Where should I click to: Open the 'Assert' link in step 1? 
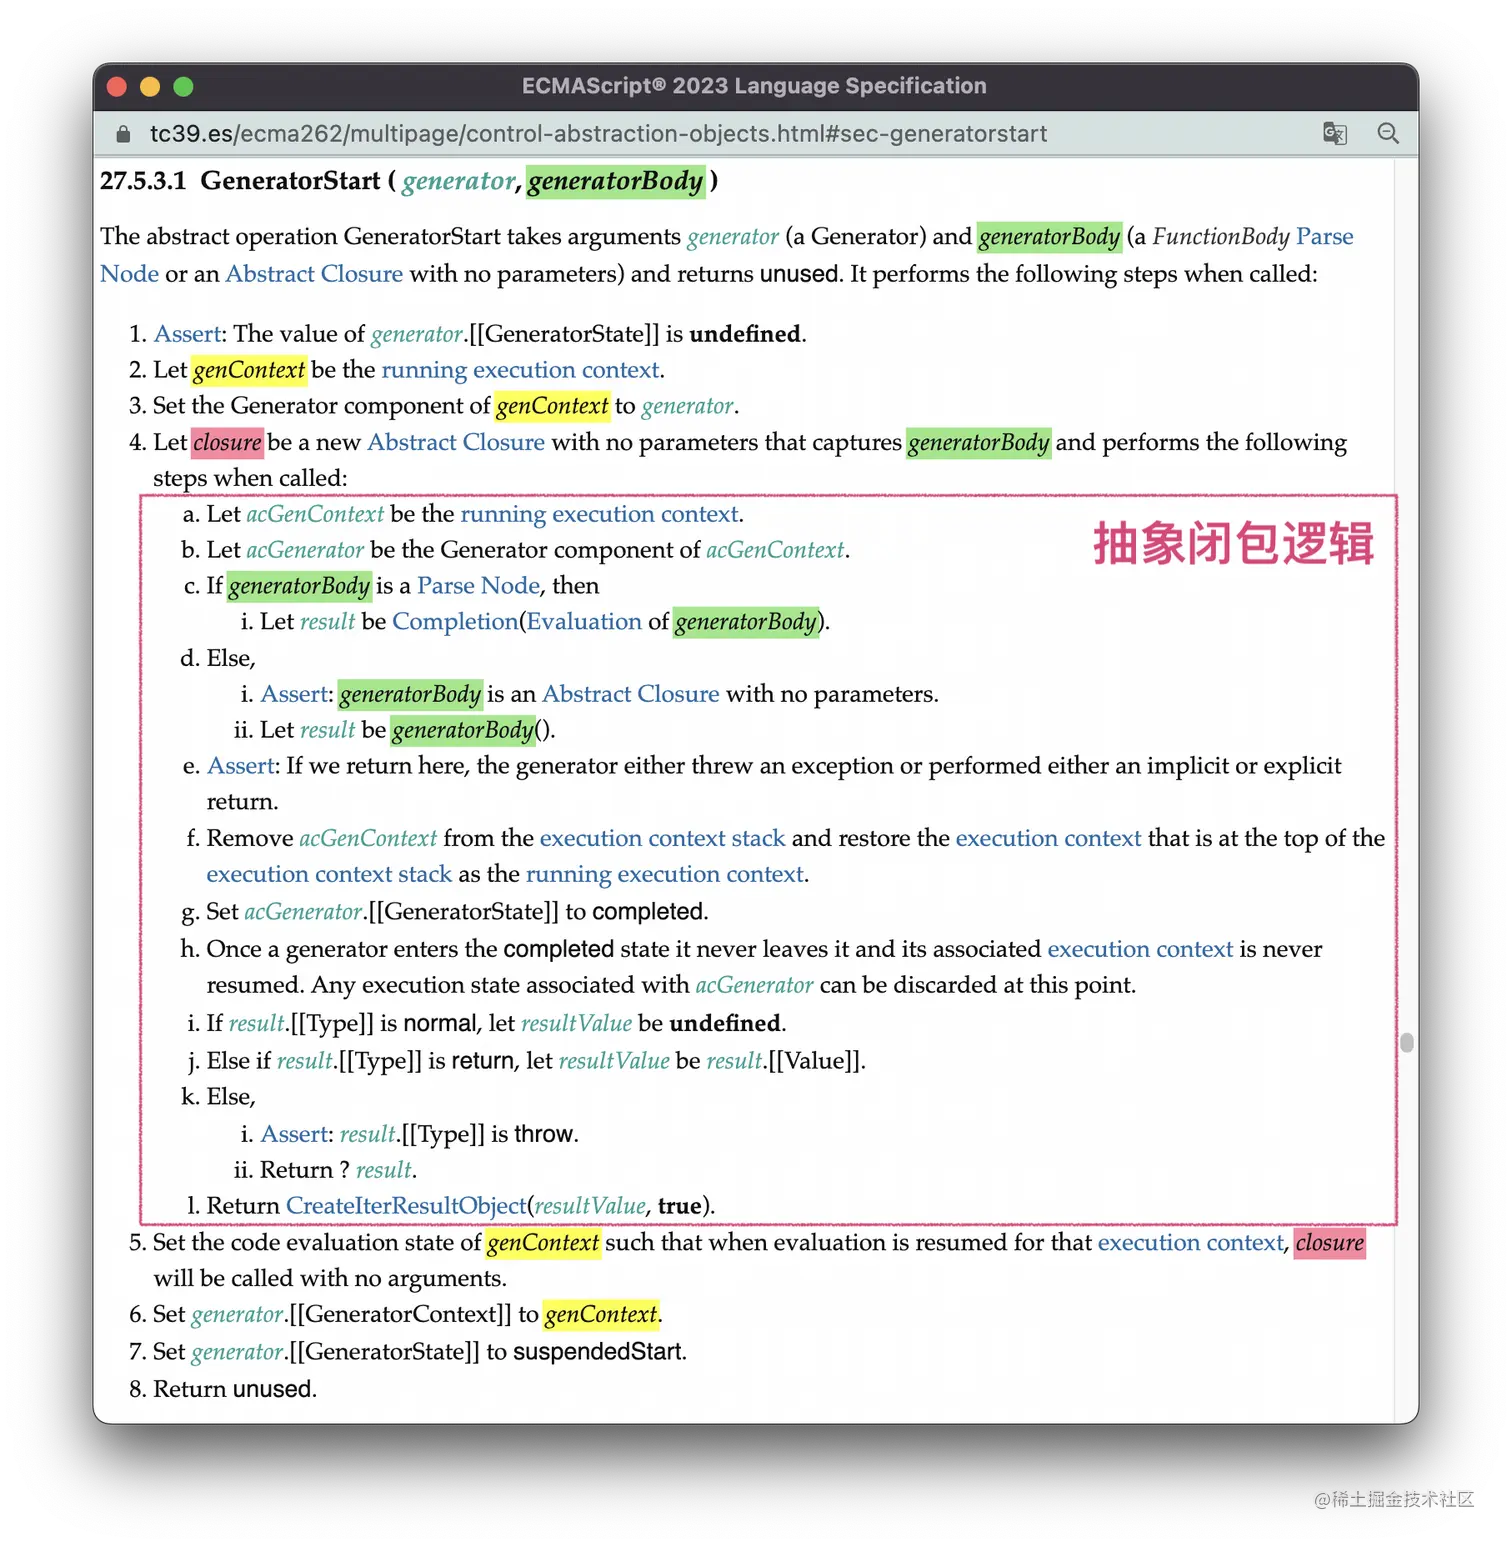(187, 334)
